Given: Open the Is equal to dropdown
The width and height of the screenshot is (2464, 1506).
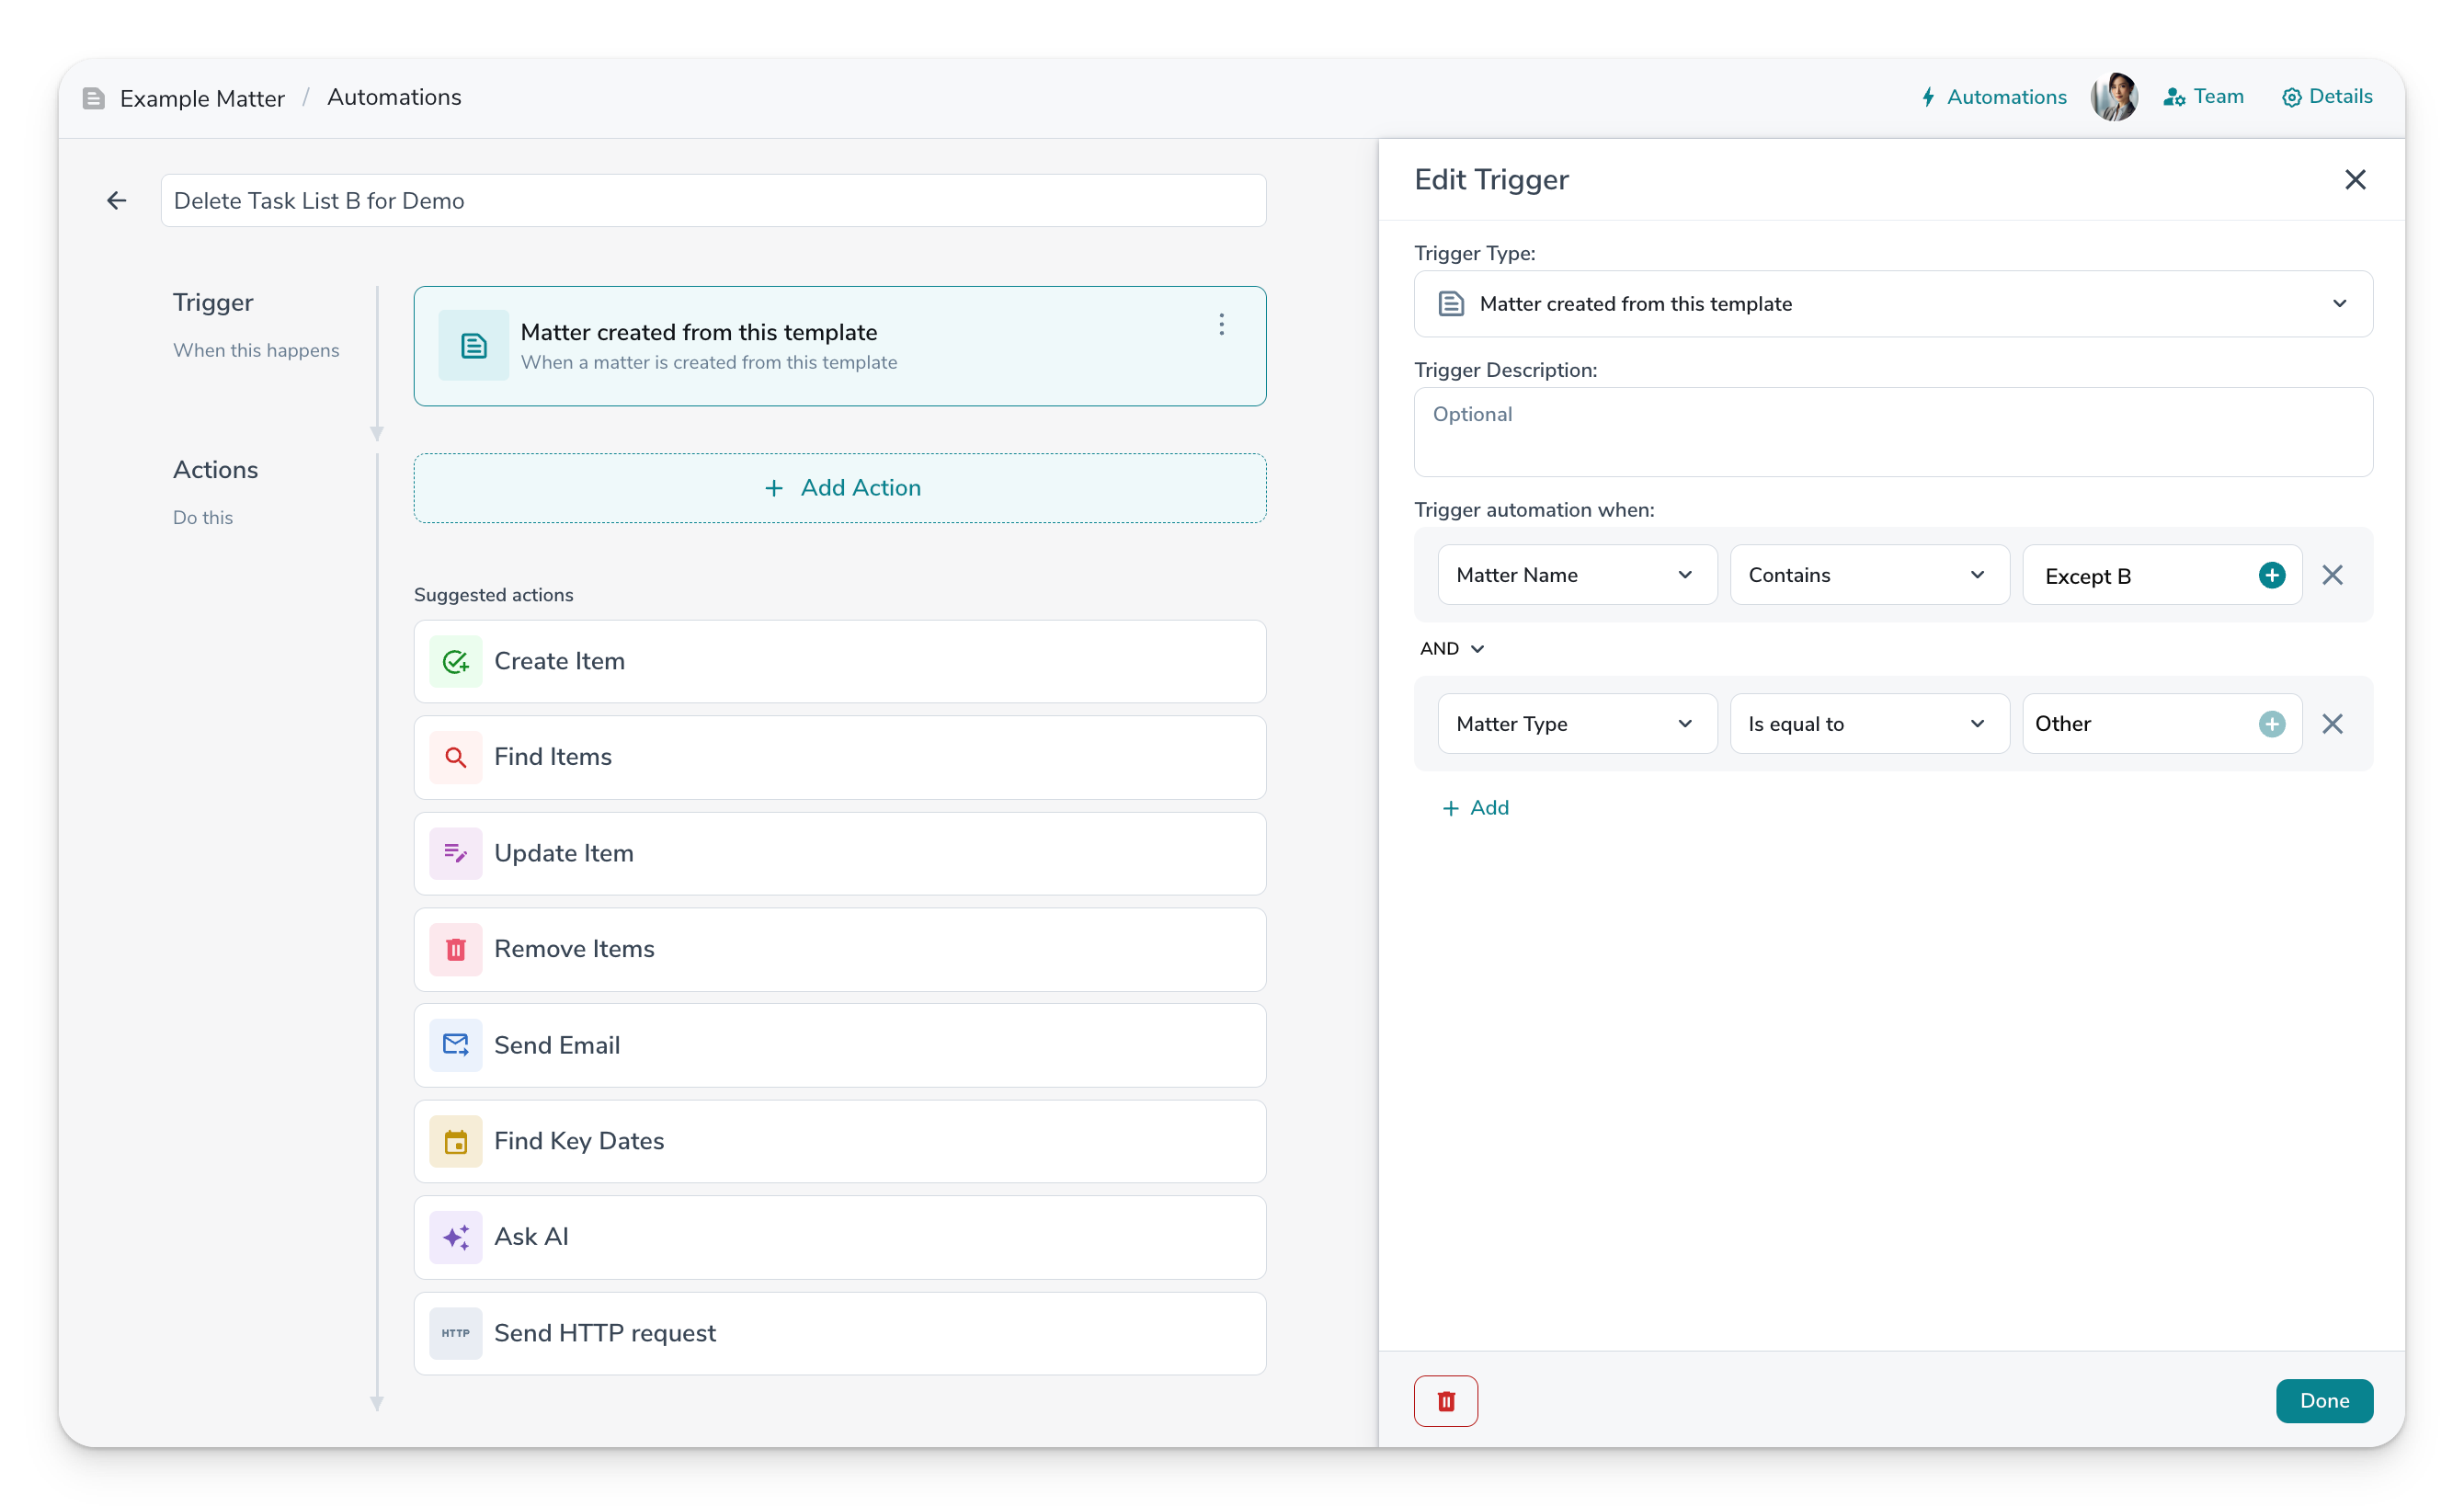Looking at the screenshot, I should [1868, 724].
